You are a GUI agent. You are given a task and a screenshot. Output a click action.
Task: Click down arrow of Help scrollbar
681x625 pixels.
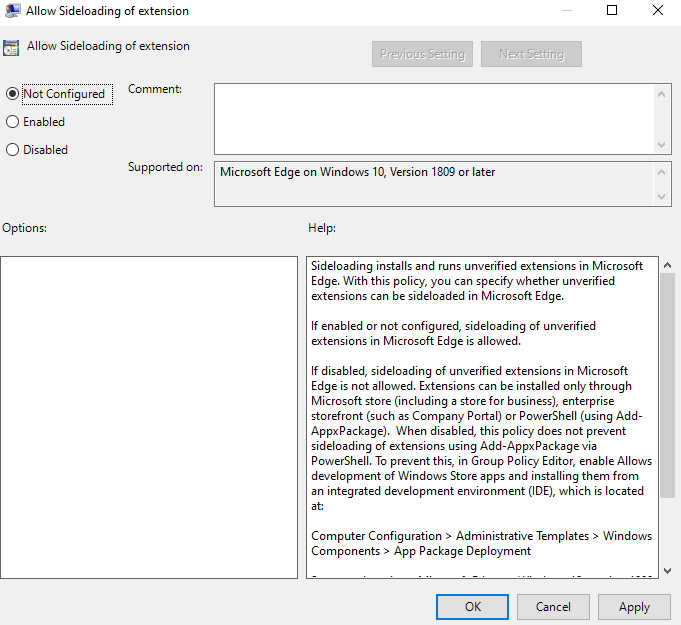click(668, 571)
